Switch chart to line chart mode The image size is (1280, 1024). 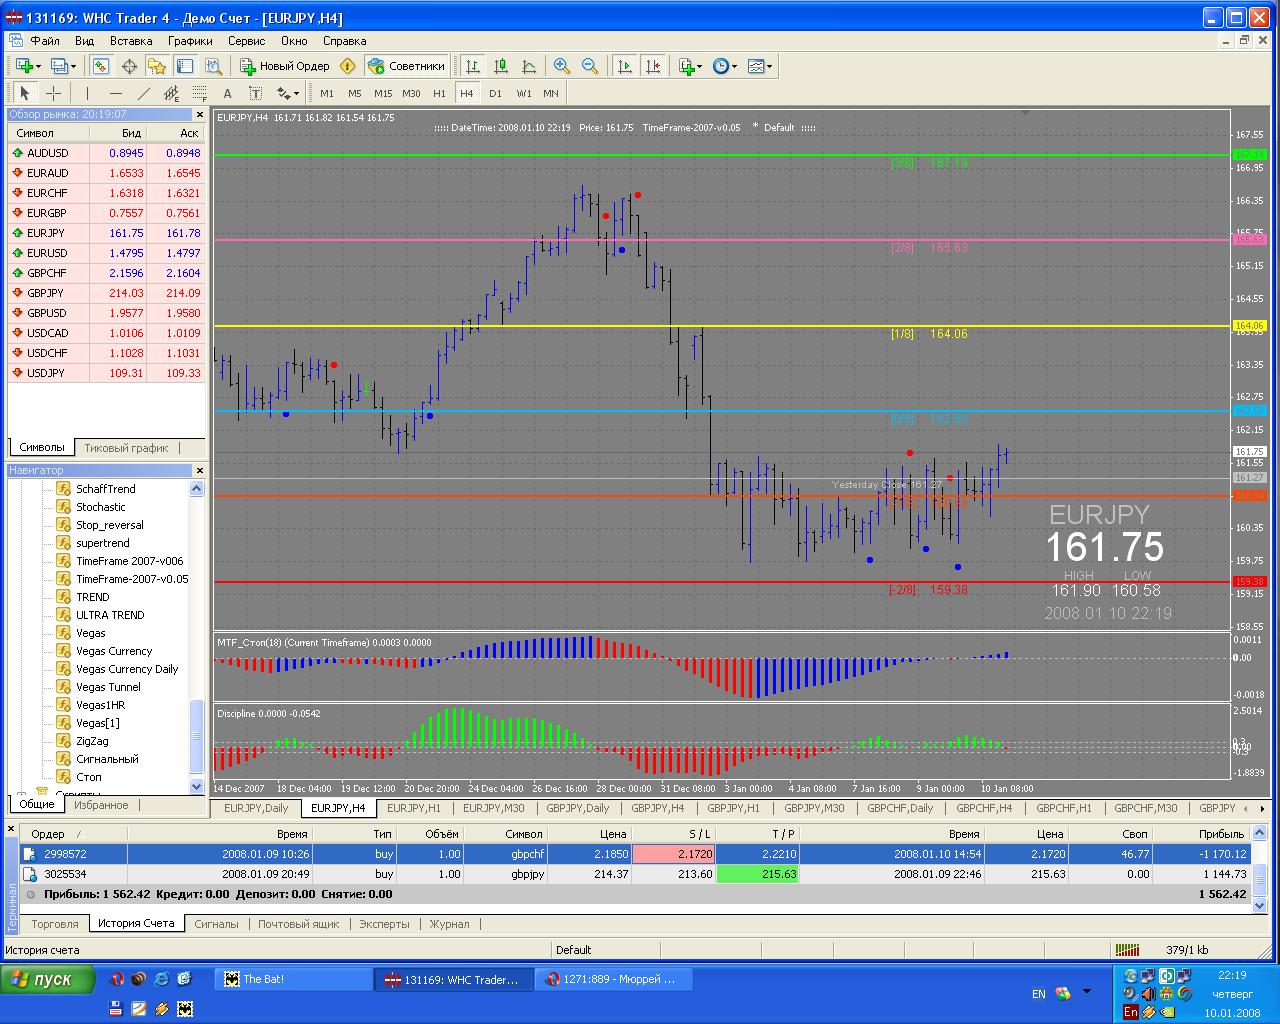click(x=529, y=66)
